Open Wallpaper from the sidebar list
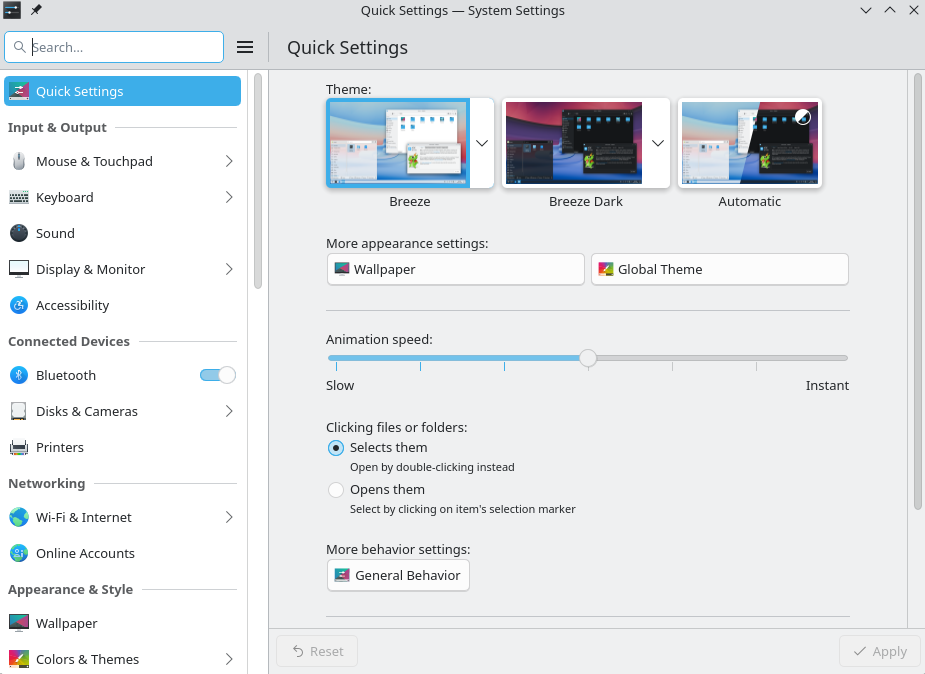The height and width of the screenshot is (674, 925). click(x=122, y=623)
